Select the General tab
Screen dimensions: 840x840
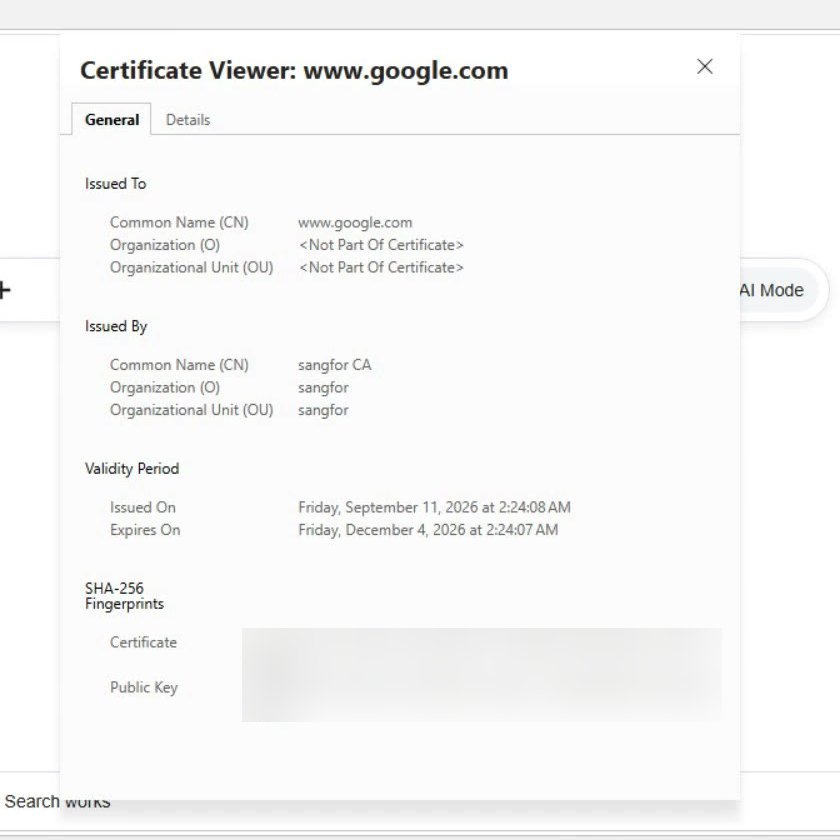pyautogui.click(x=111, y=119)
